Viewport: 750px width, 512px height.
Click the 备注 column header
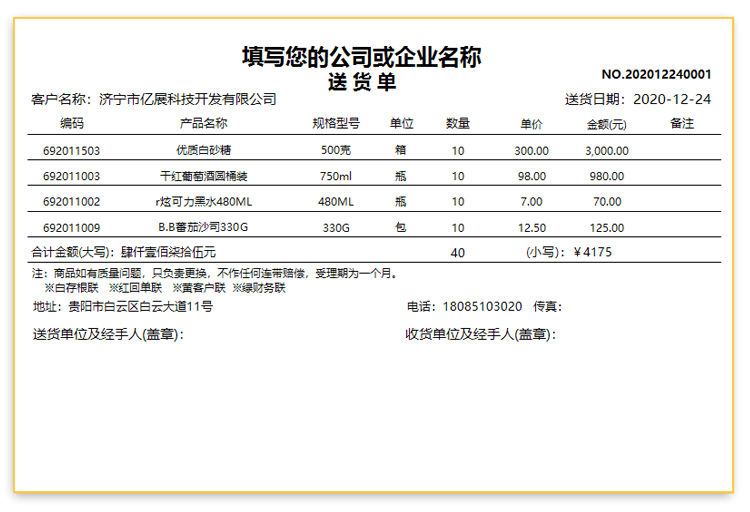[682, 123]
